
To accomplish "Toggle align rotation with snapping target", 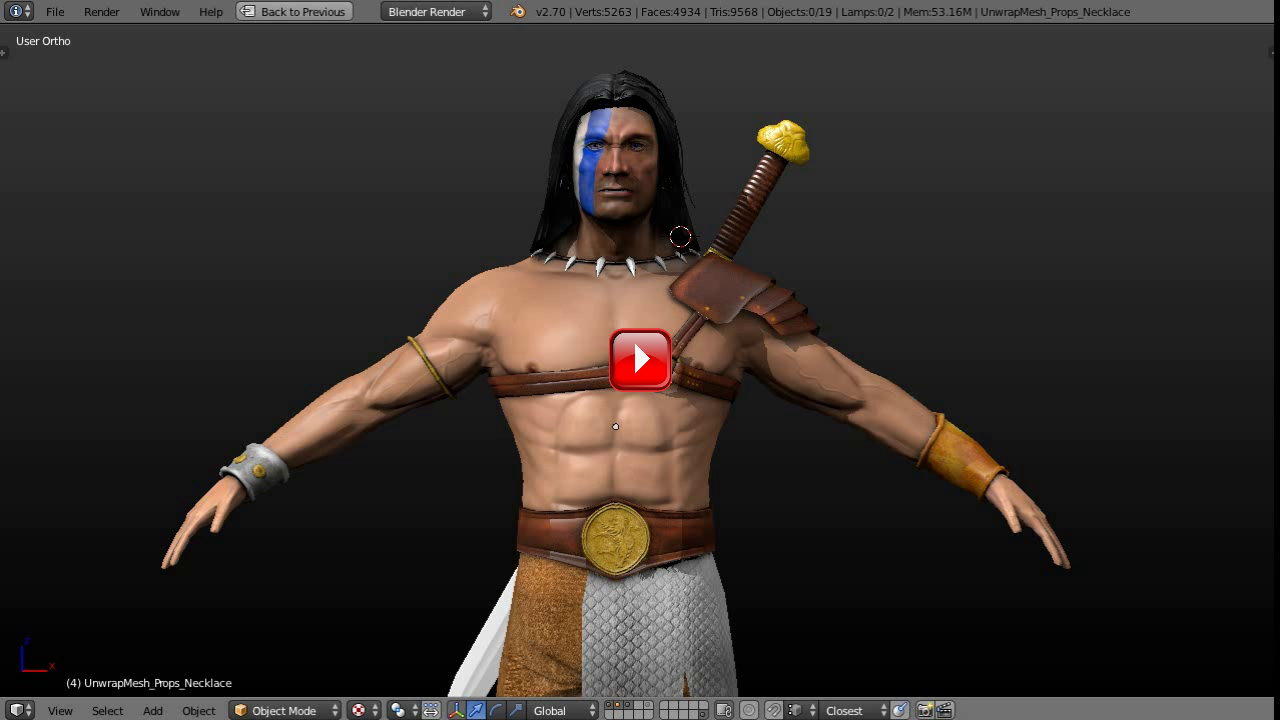I will point(900,710).
